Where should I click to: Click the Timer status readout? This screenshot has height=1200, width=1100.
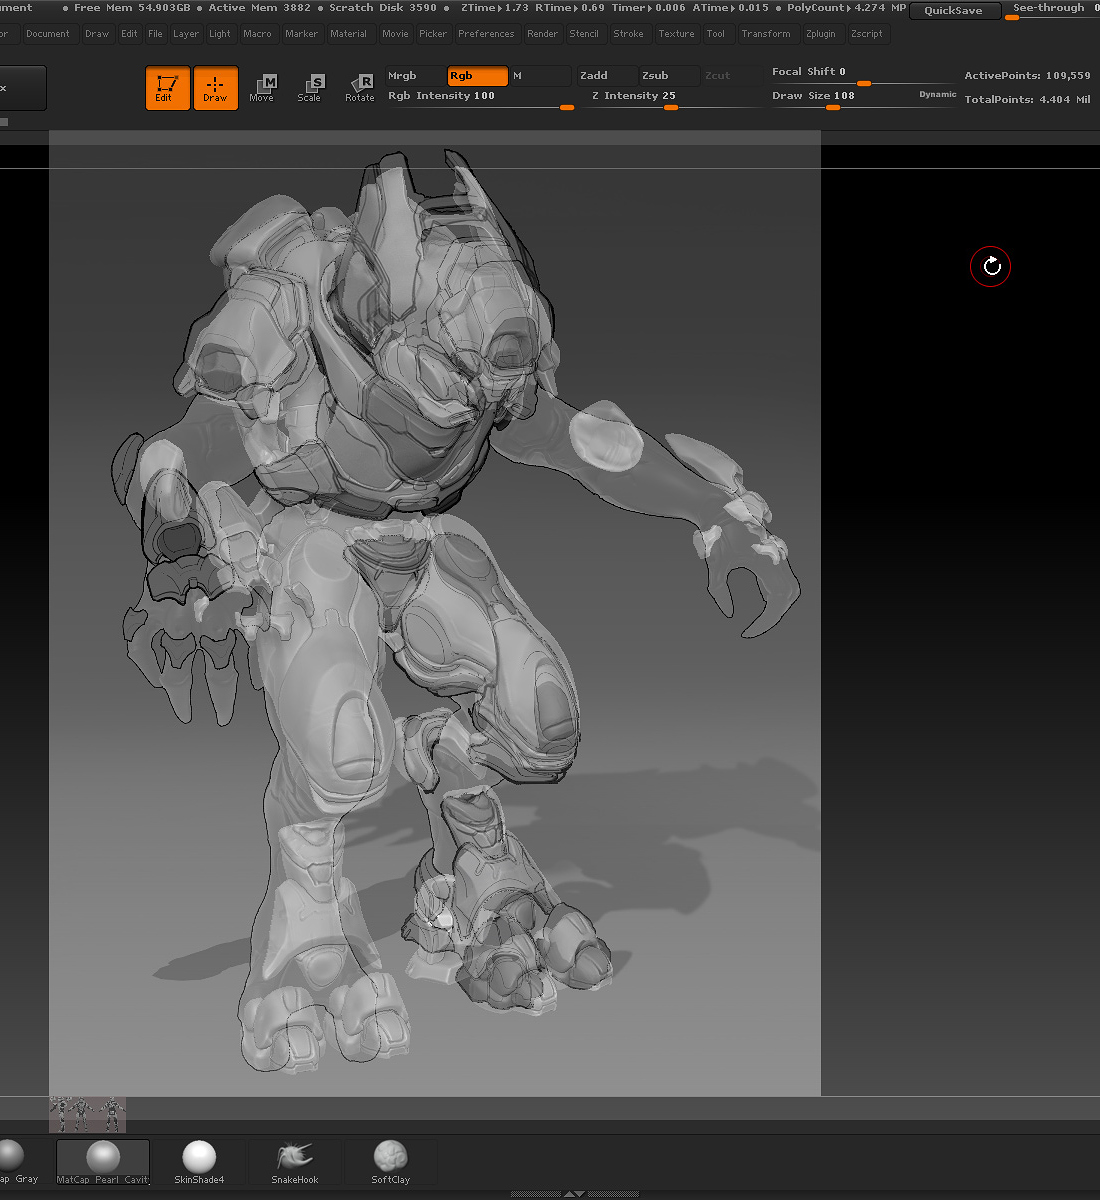[x=649, y=8]
